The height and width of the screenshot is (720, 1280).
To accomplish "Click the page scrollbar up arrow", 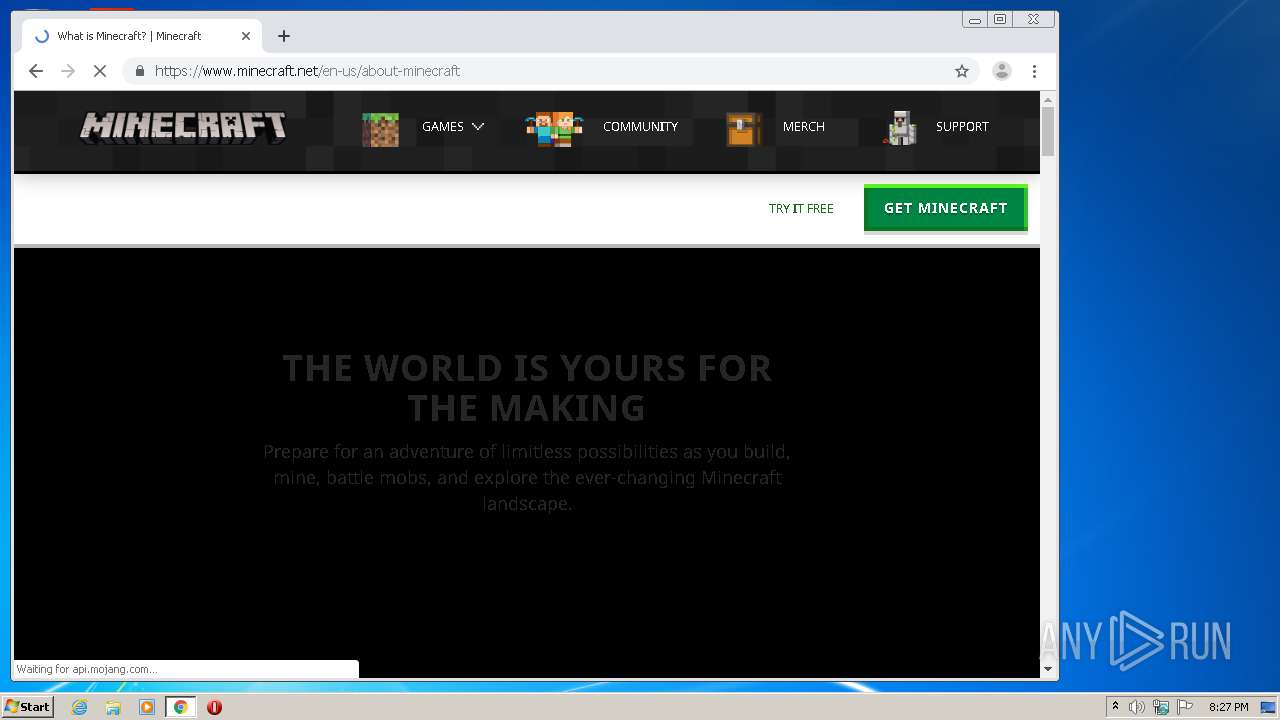I will pos(1048,100).
